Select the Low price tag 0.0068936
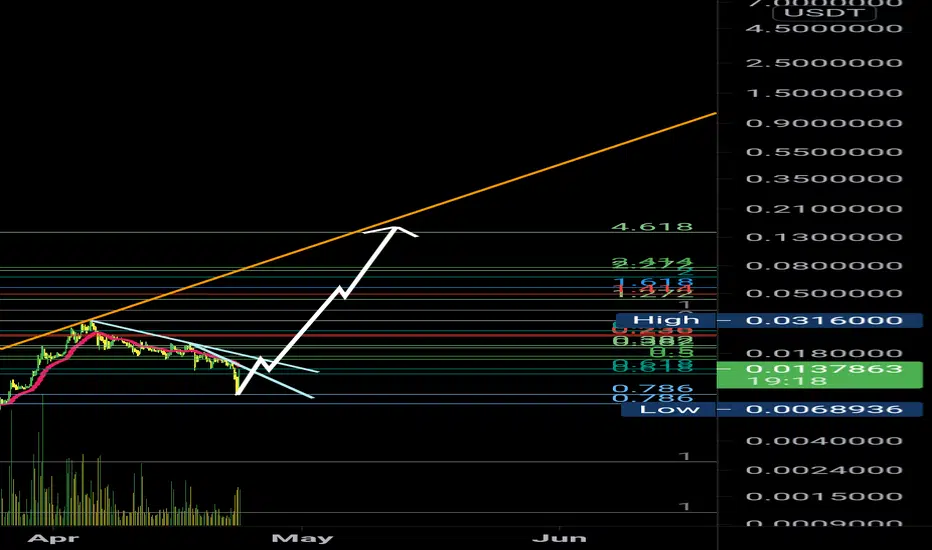The height and width of the screenshot is (550, 932). pos(820,409)
